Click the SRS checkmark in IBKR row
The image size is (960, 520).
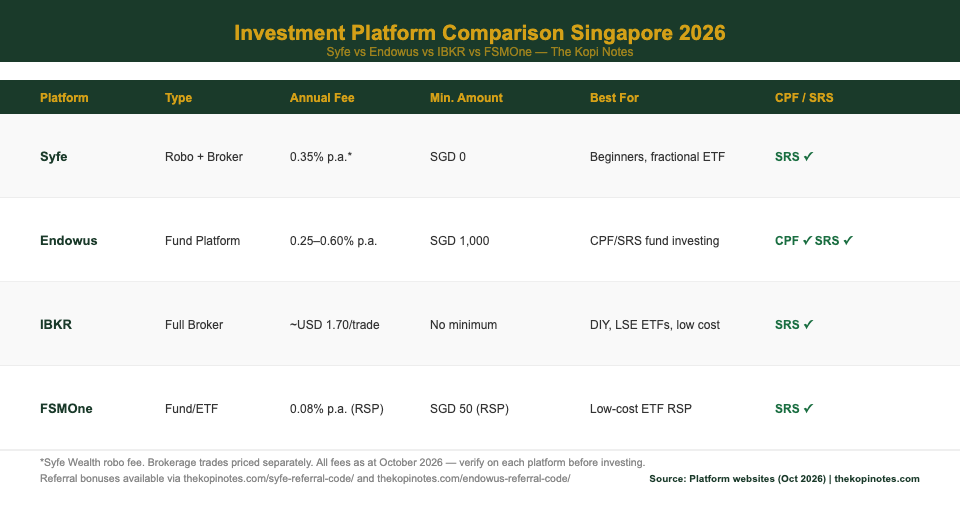[x=794, y=325]
